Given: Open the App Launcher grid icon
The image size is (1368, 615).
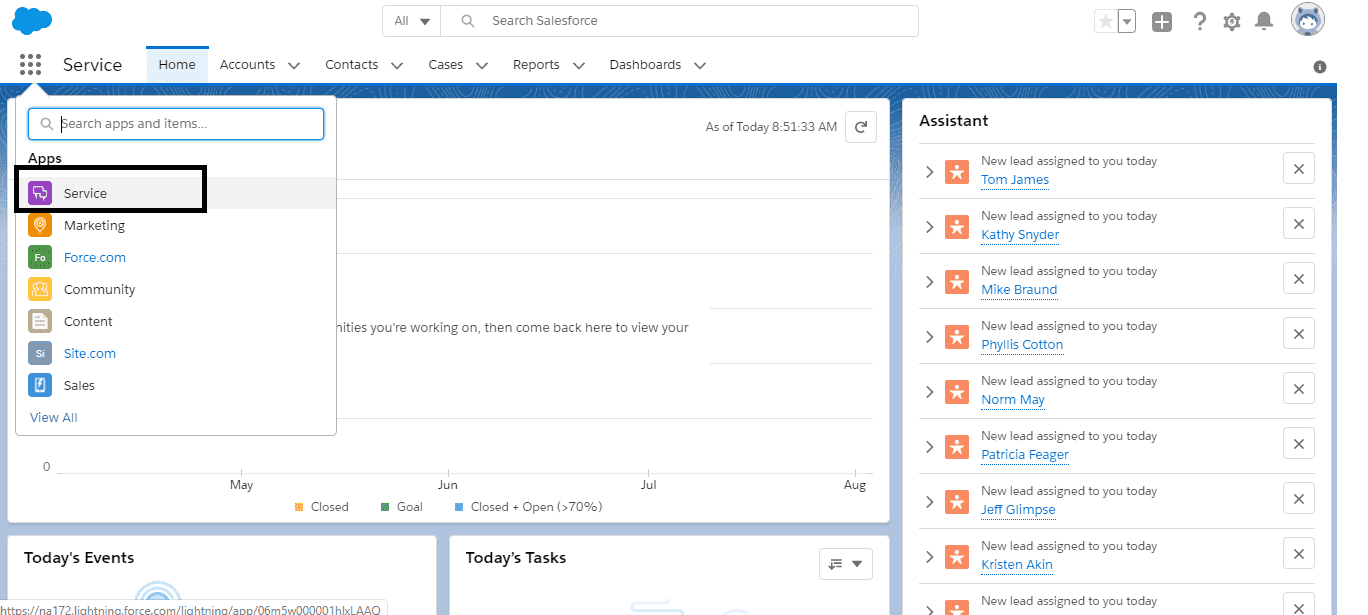Looking at the screenshot, I should coord(30,65).
